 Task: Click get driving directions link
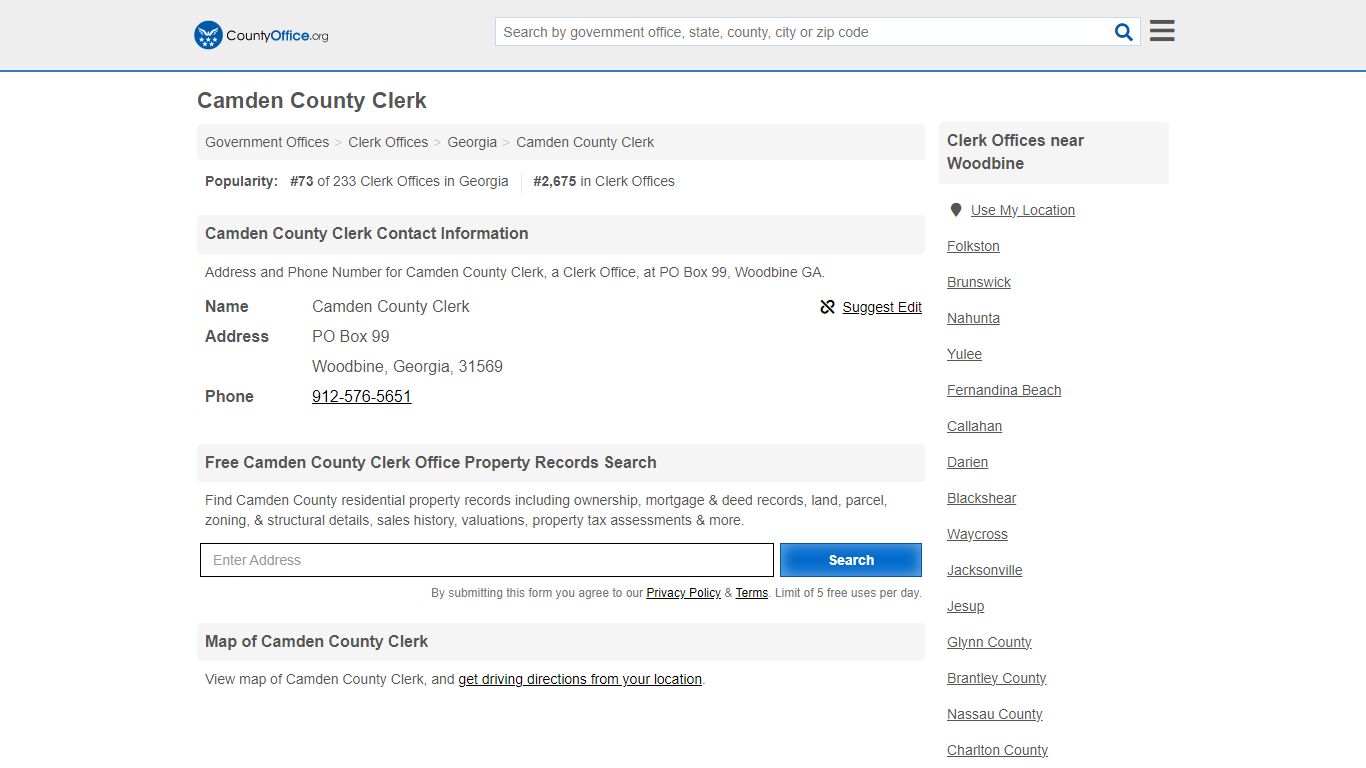click(580, 679)
